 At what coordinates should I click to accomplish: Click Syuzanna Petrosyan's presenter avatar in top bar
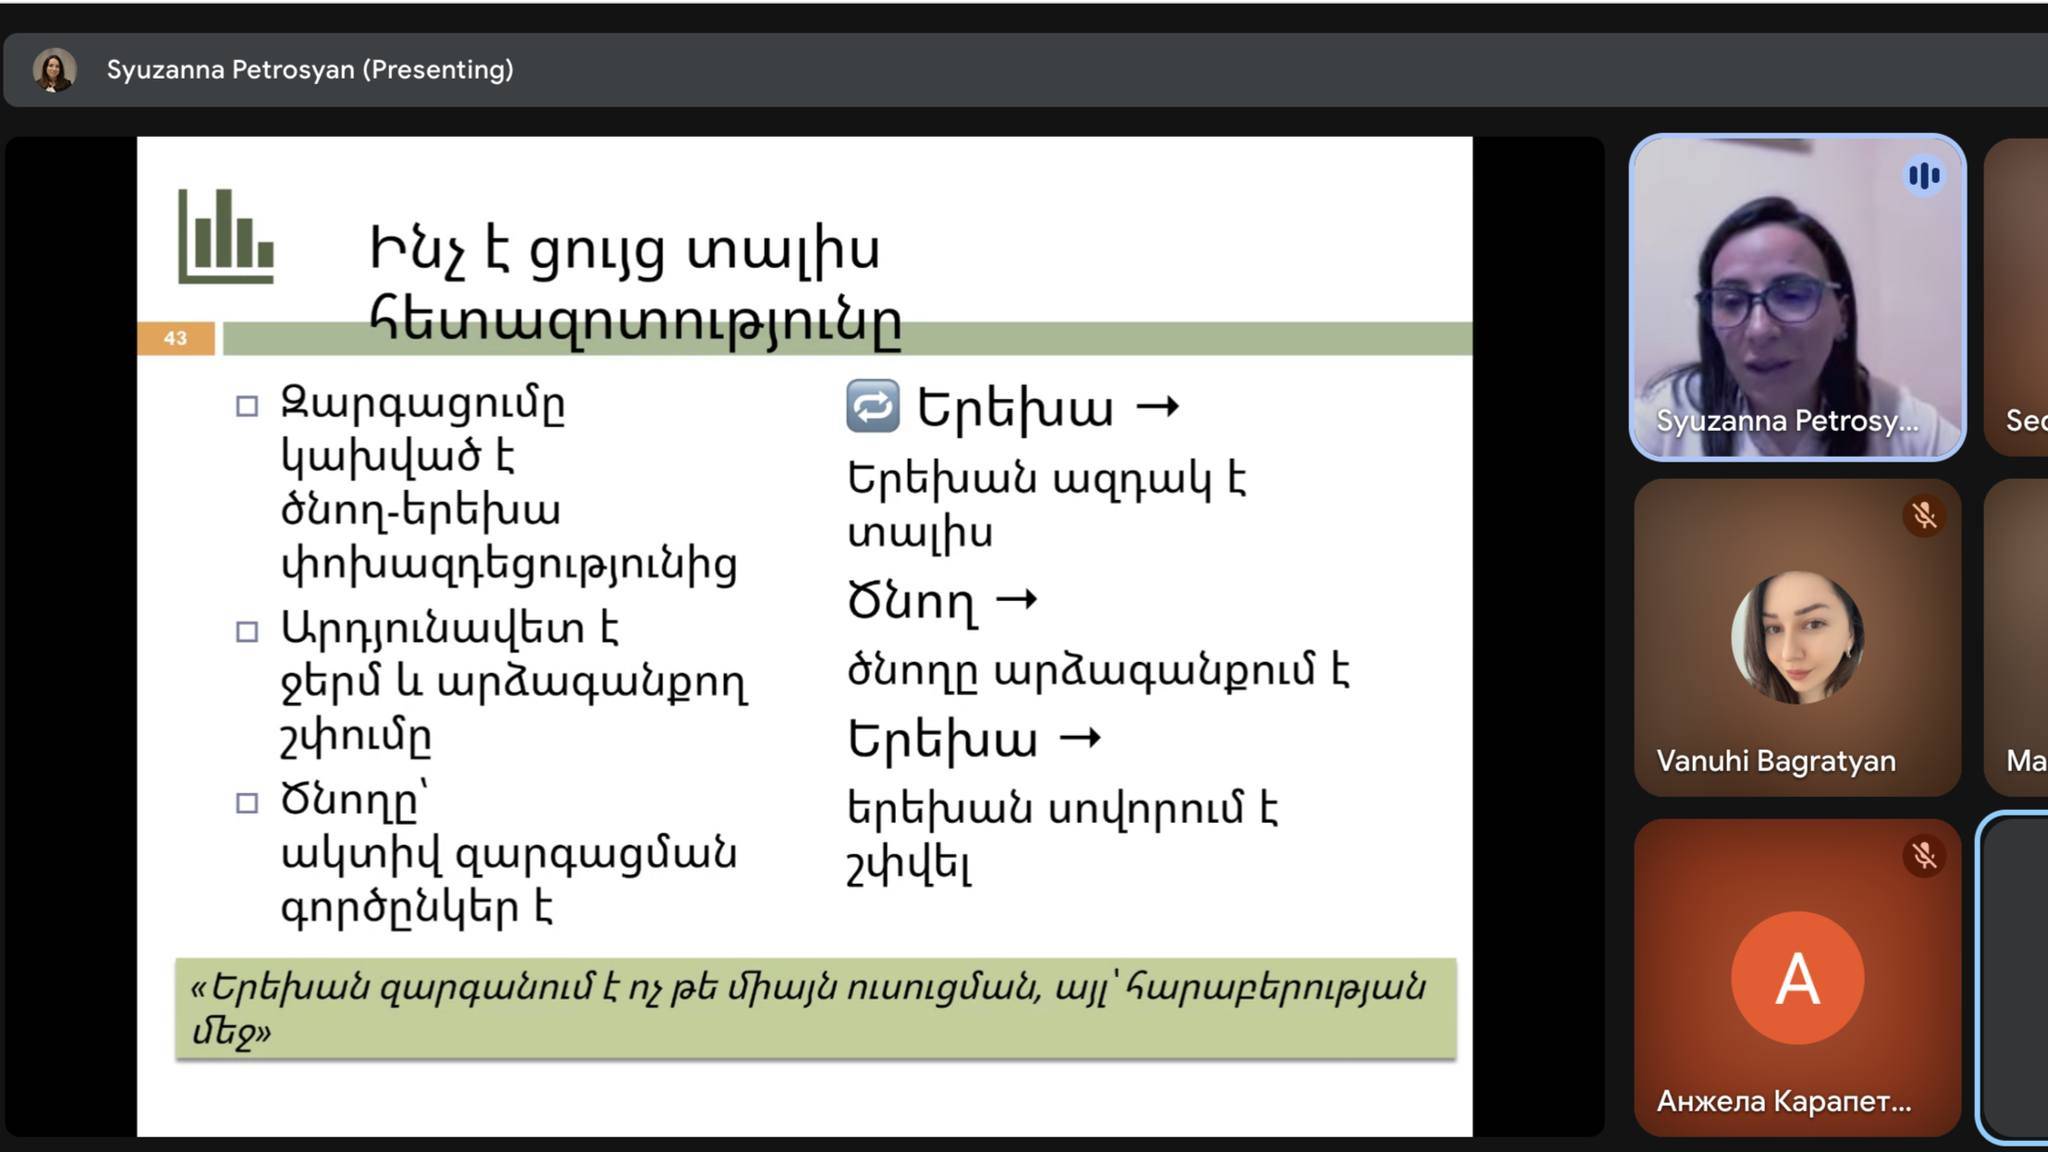click(54, 70)
